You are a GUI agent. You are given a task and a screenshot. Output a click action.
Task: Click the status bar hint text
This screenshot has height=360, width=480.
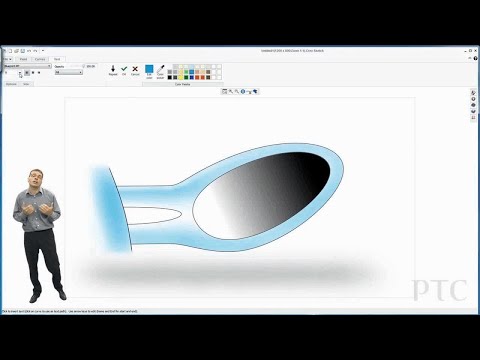pyautogui.click(x=70, y=311)
